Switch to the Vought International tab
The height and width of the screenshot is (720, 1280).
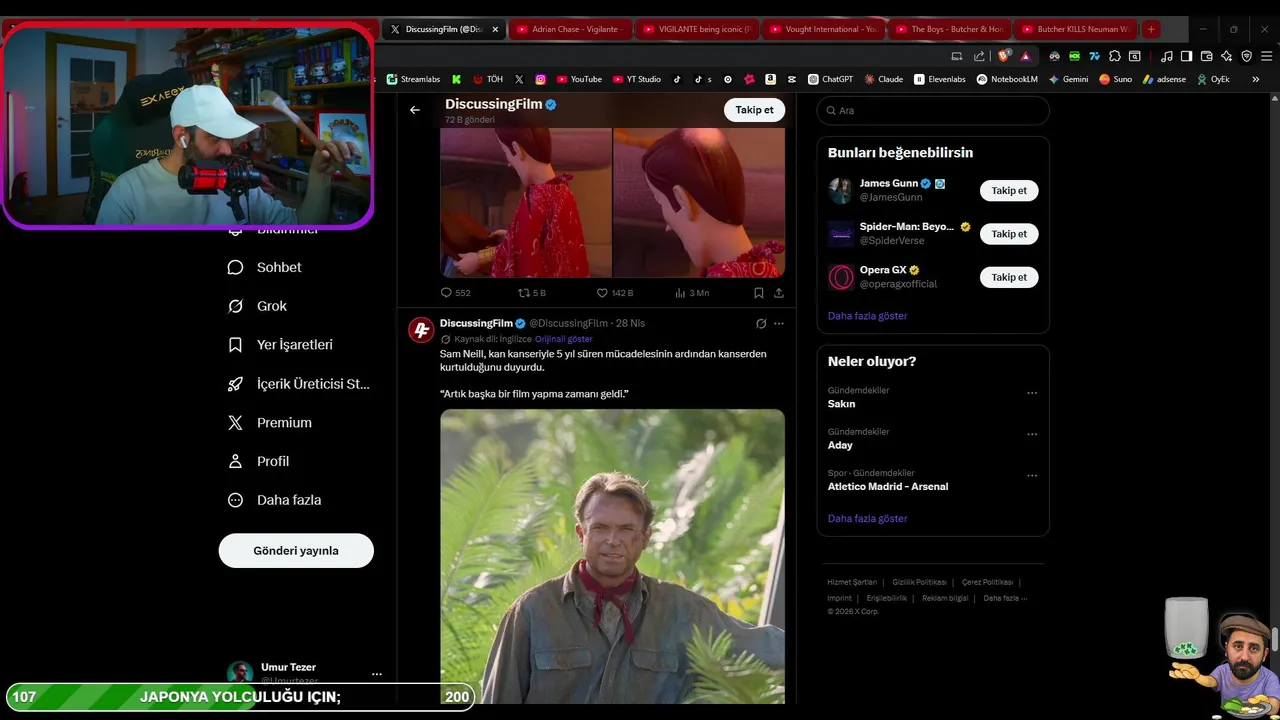[x=823, y=29]
